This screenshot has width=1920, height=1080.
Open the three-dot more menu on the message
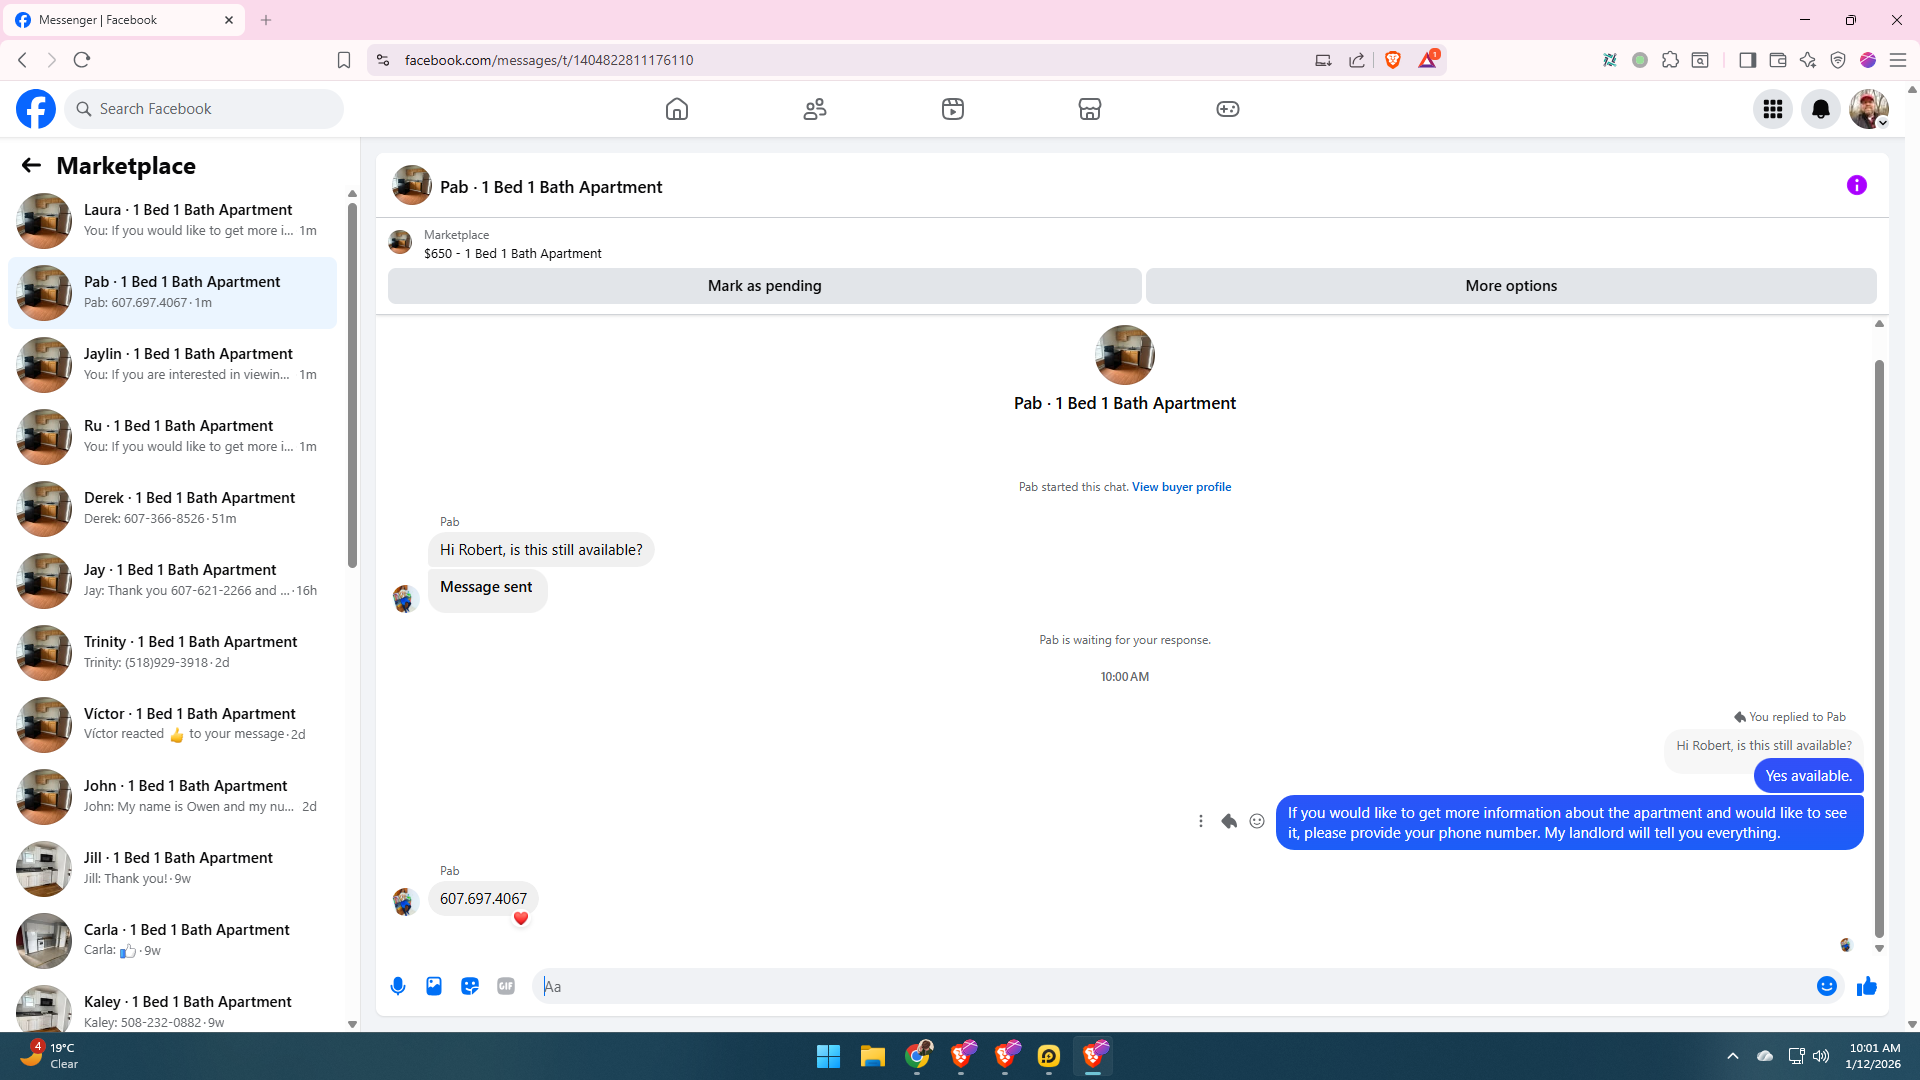pos(1201,821)
